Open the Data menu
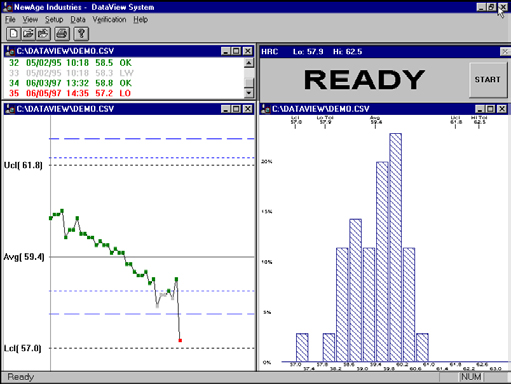 (x=78, y=20)
